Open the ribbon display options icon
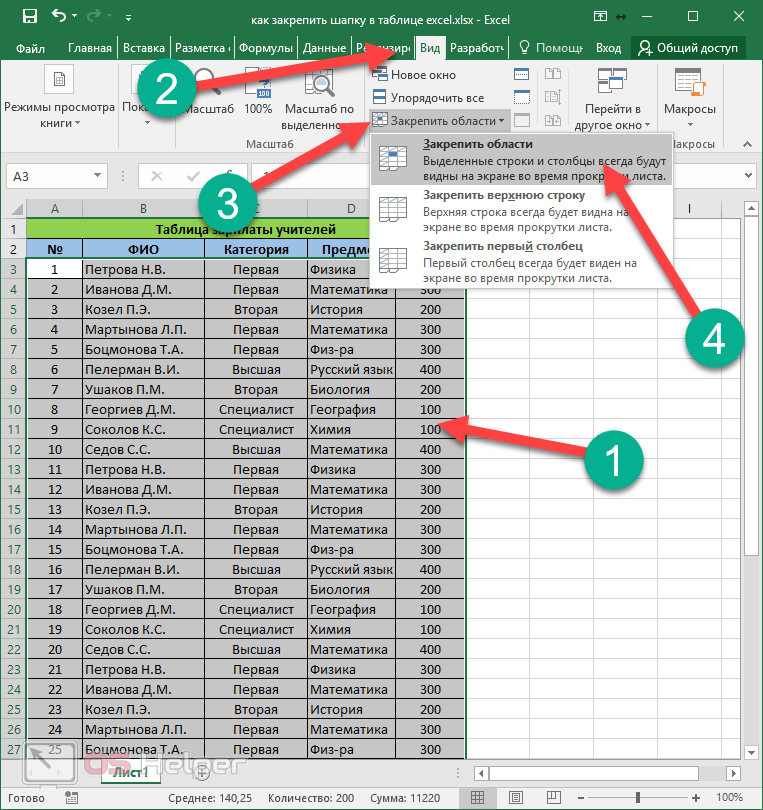The image size is (763, 810). point(600,17)
